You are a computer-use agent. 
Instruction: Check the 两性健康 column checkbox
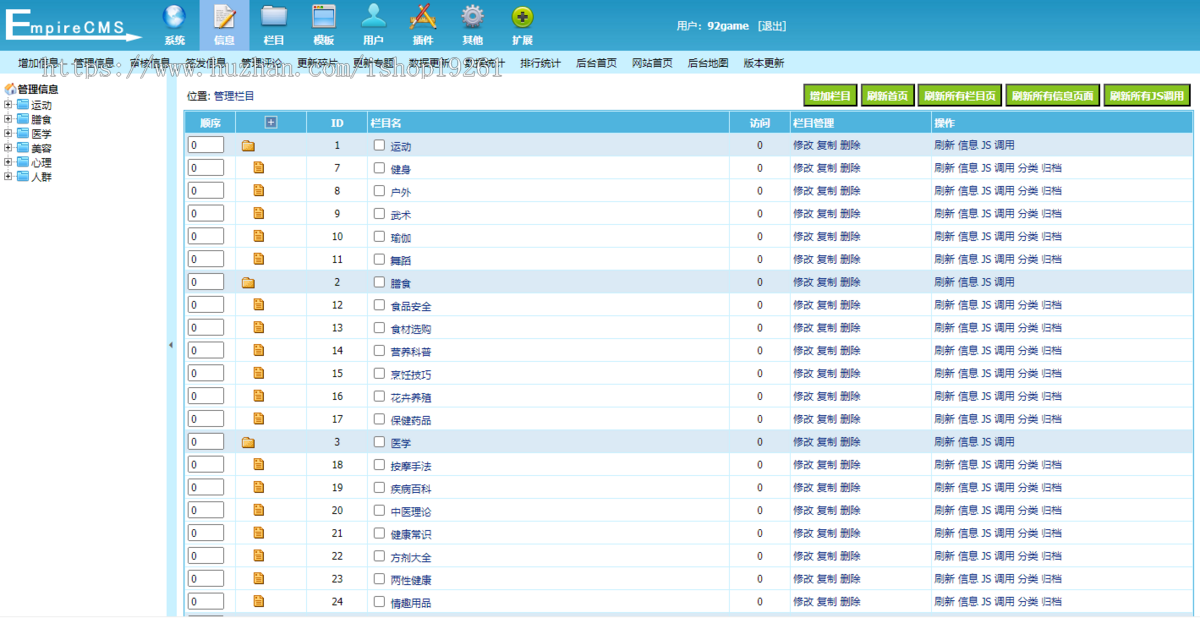click(x=379, y=579)
